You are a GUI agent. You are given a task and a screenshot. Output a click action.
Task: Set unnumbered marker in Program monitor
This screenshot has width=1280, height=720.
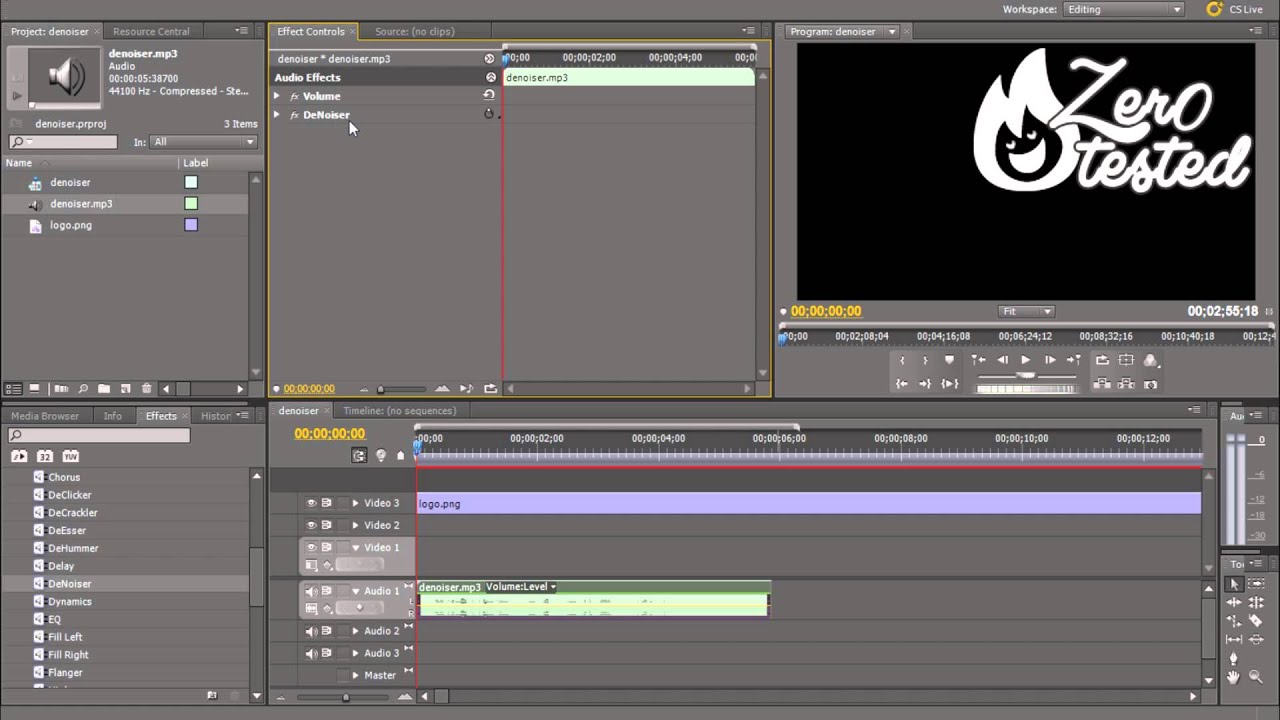(x=949, y=360)
